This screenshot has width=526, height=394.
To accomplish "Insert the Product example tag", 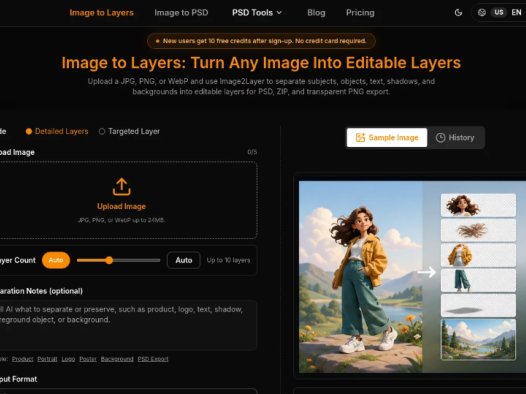I will pos(22,359).
